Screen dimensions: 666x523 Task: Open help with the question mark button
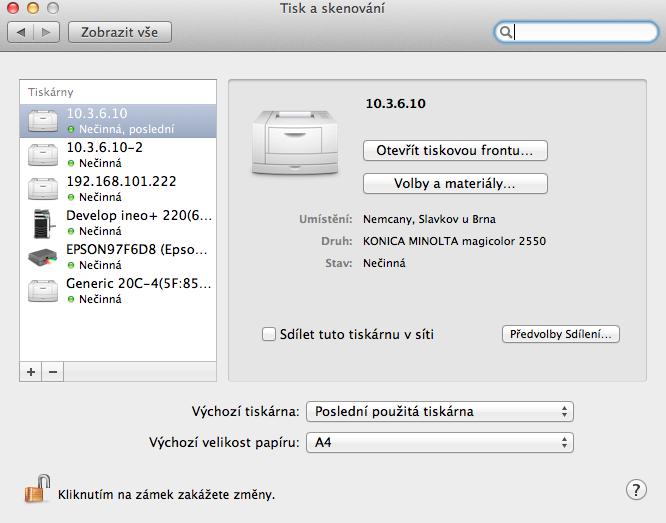tap(636, 490)
